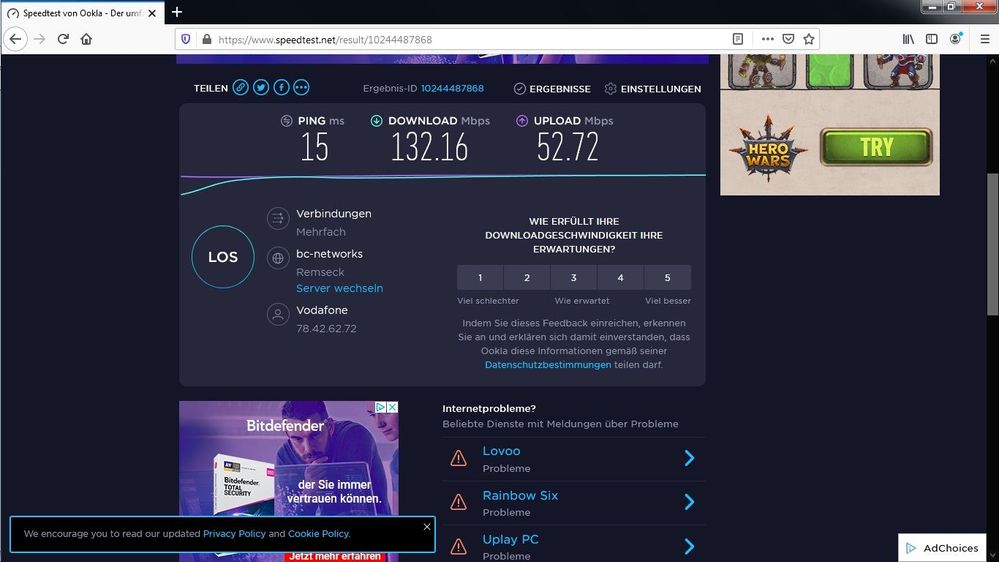Go forward with the browser arrow
Screen dimensions: 999x562
pos(40,39)
